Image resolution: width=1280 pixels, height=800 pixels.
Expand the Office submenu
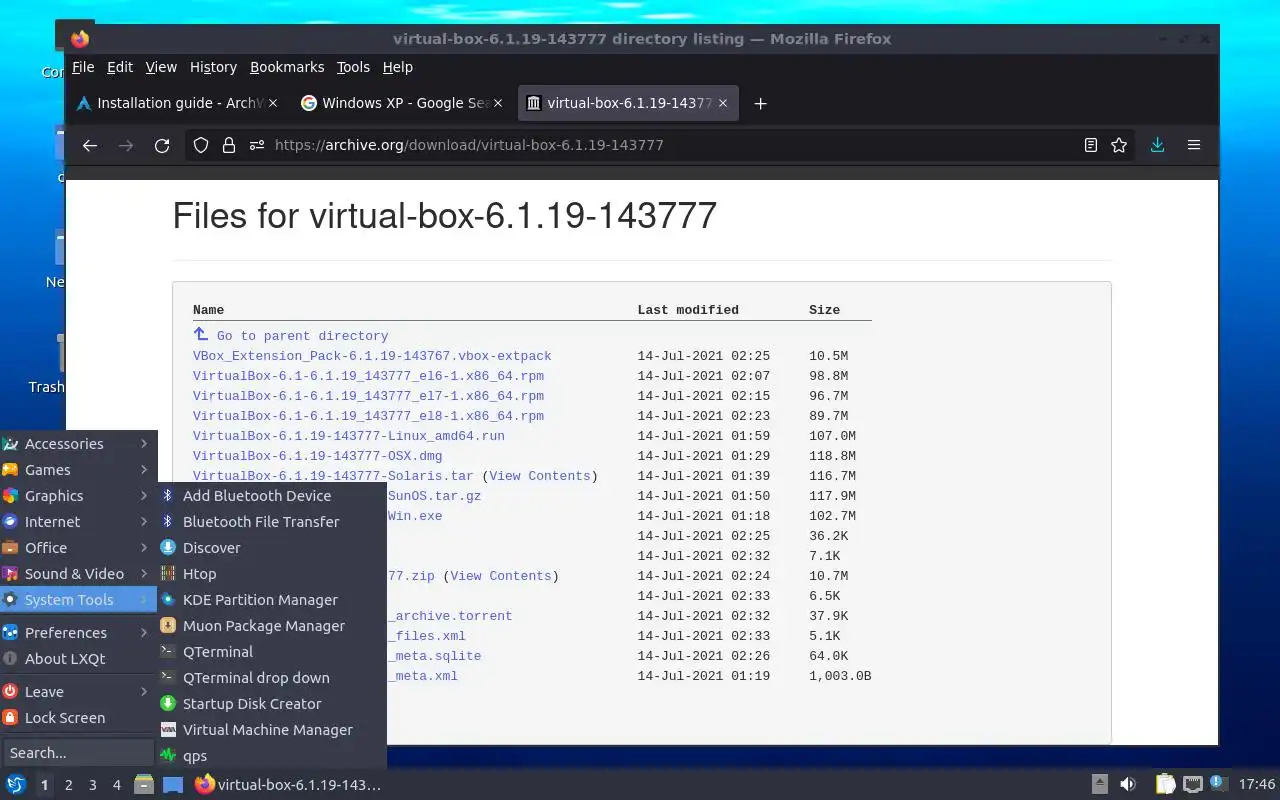point(78,548)
